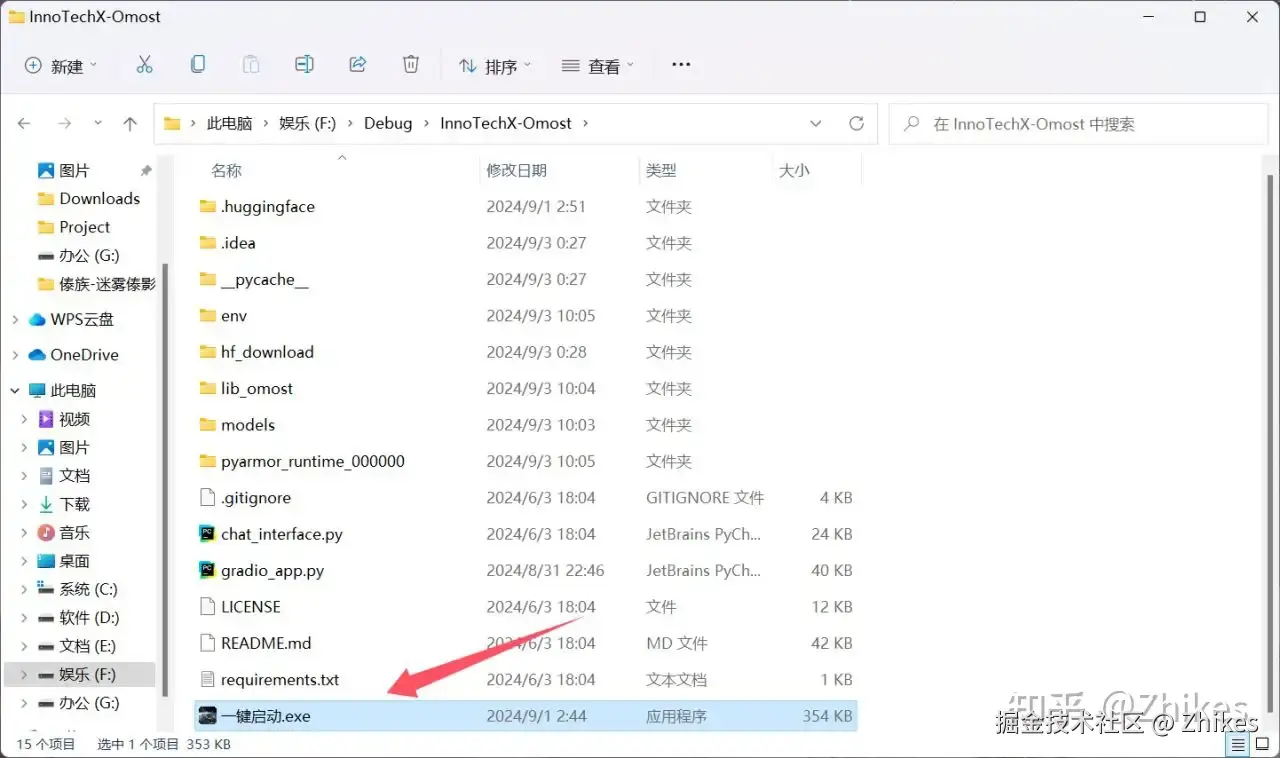Open 系统 (C:) drive in sidebar
The image size is (1280, 758).
tap(80, 589)
